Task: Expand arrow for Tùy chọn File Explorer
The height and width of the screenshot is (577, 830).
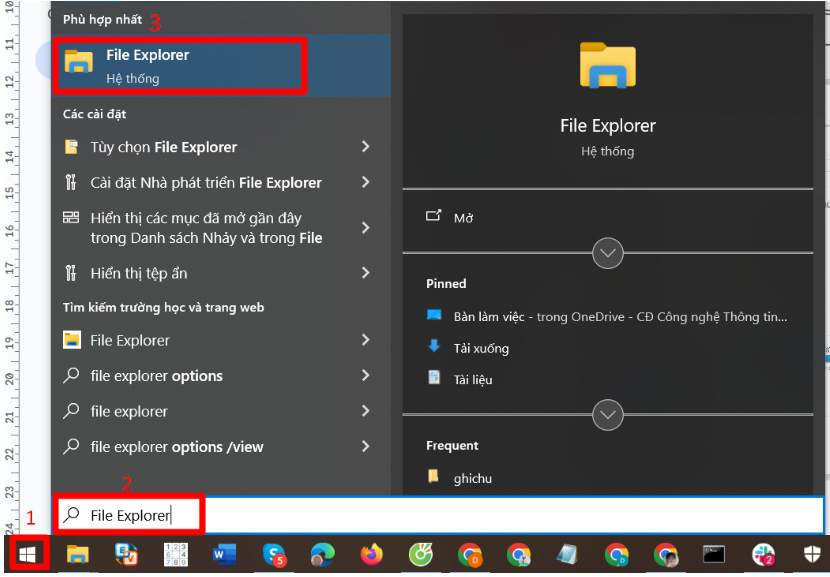Action: [365, 147]
